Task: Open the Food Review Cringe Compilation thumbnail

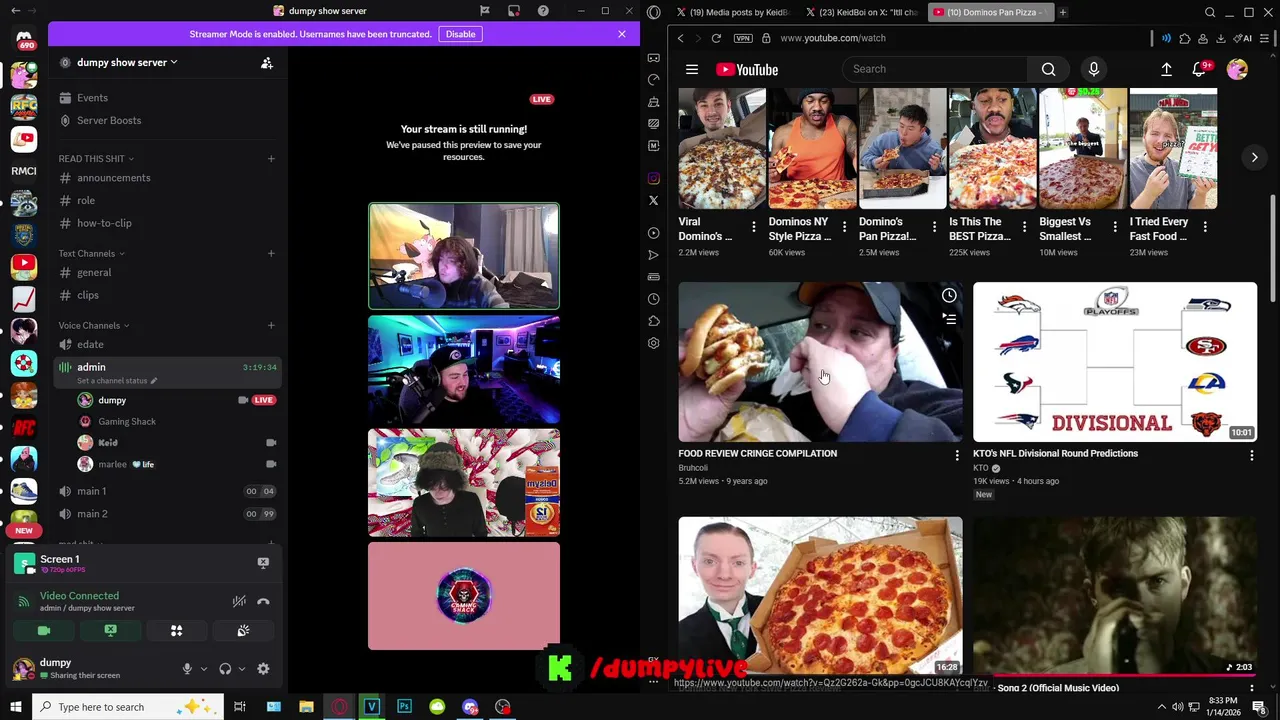Action: click(x=820, y=362)
